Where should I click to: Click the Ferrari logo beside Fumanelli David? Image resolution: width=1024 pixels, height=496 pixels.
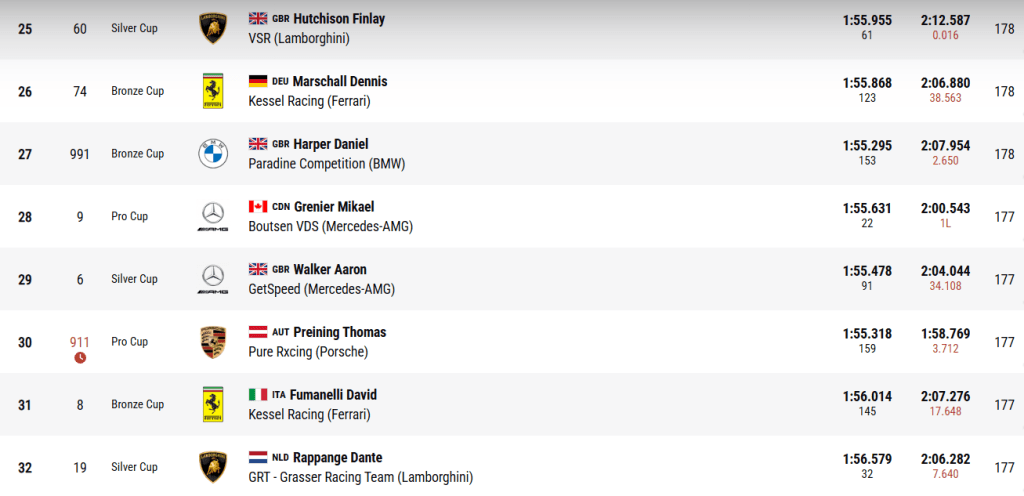(x=213, y=404)
